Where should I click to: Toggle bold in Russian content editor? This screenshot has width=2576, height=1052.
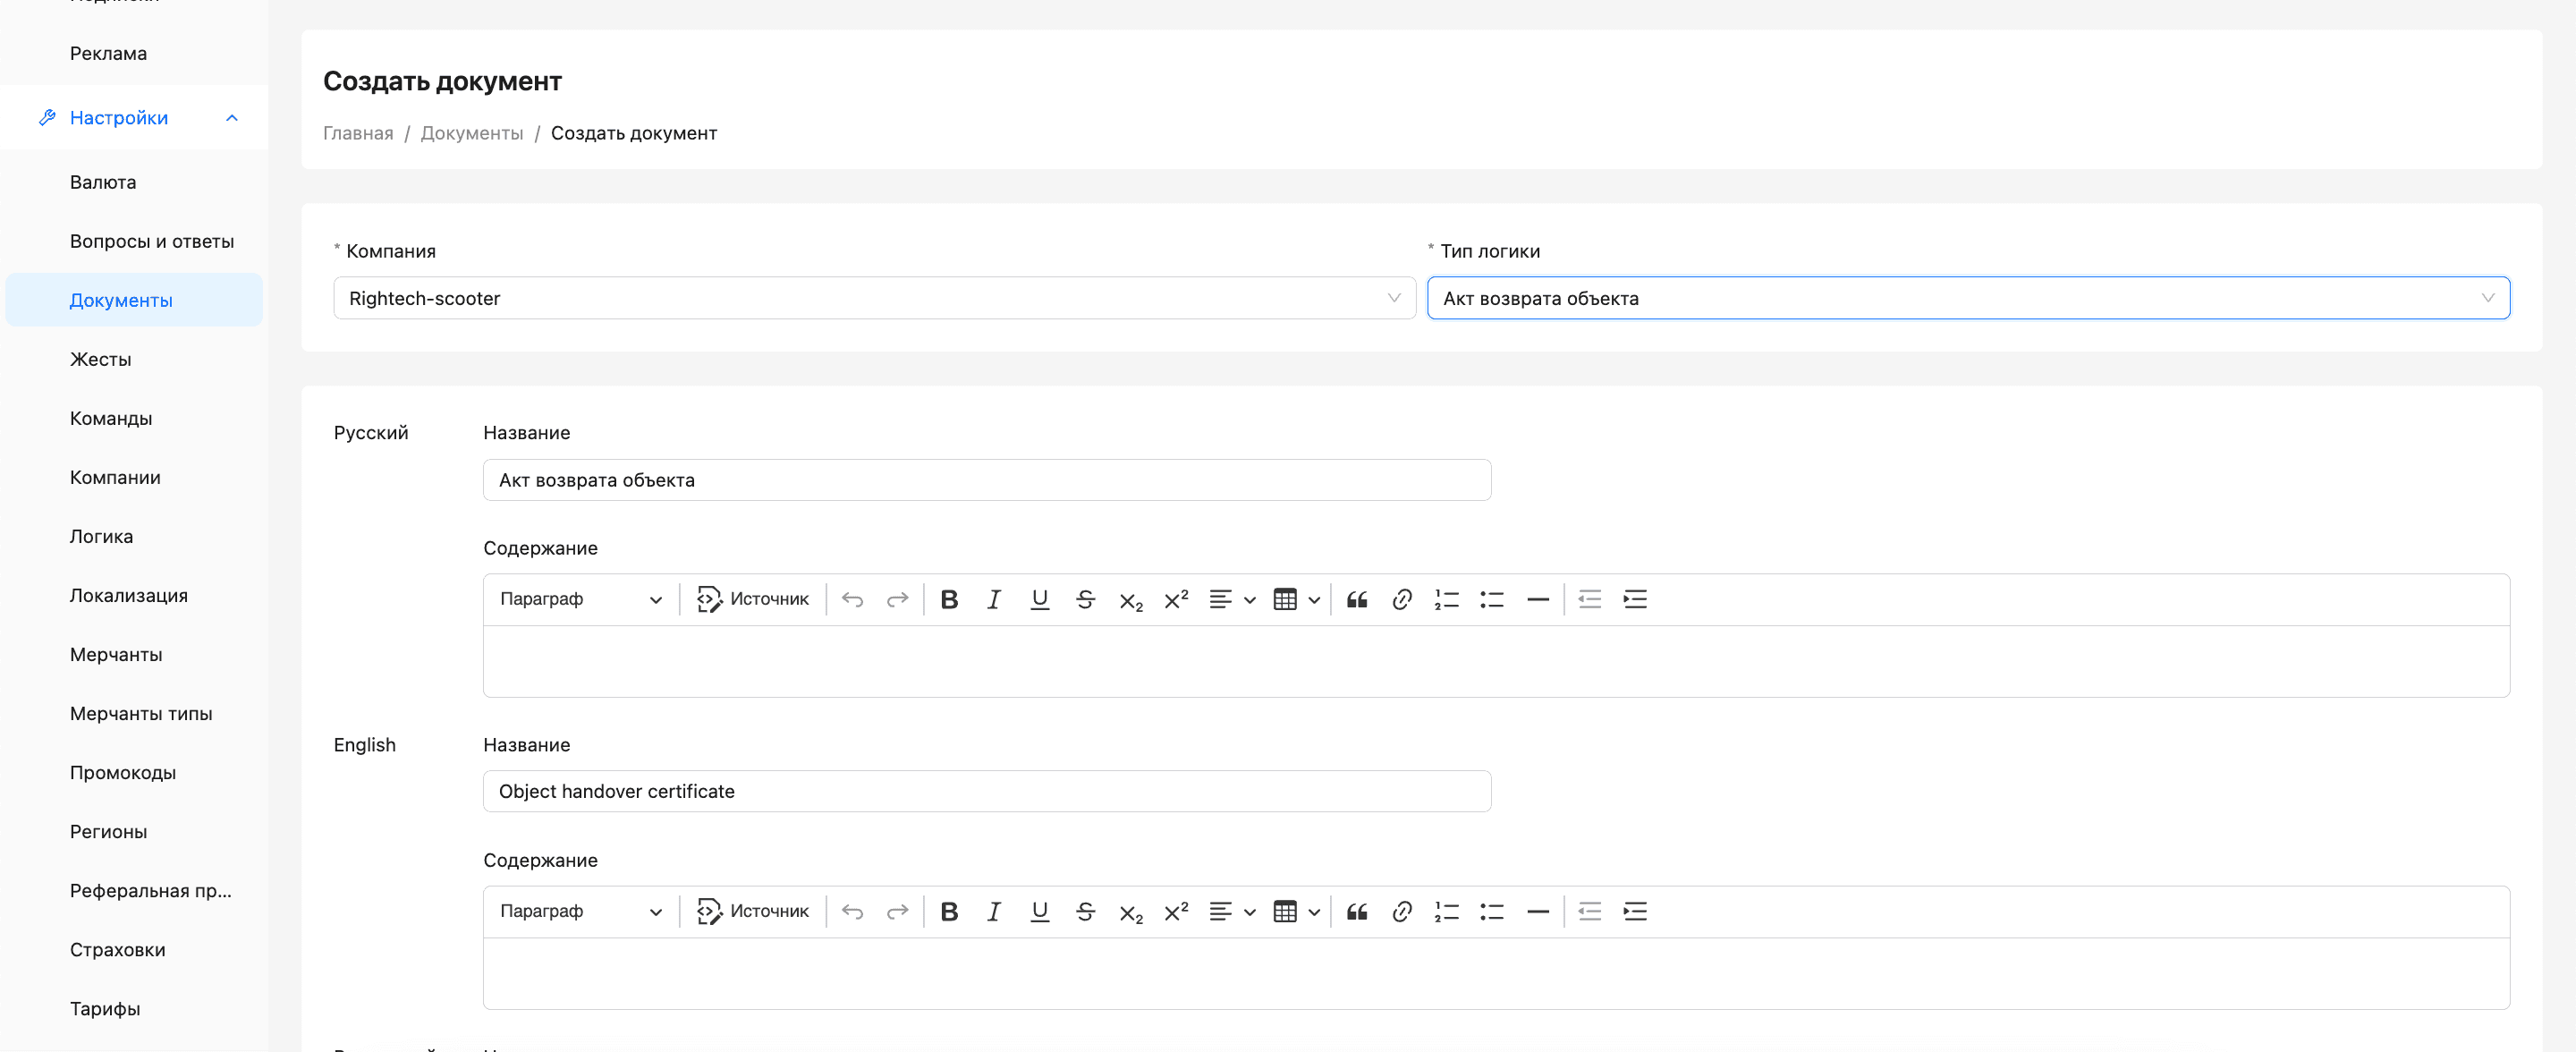coord(949,599)
